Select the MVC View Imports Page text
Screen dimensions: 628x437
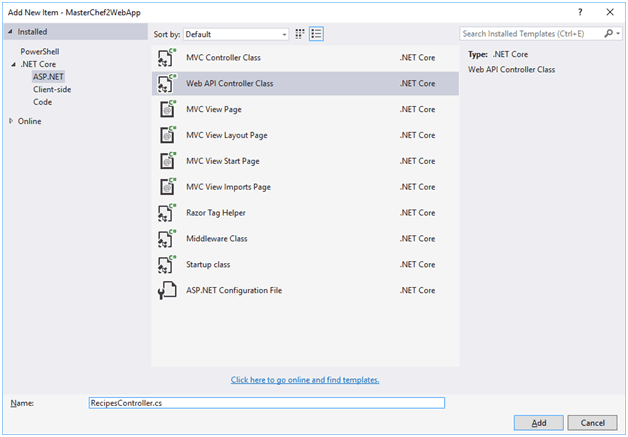tap(228, 187)
